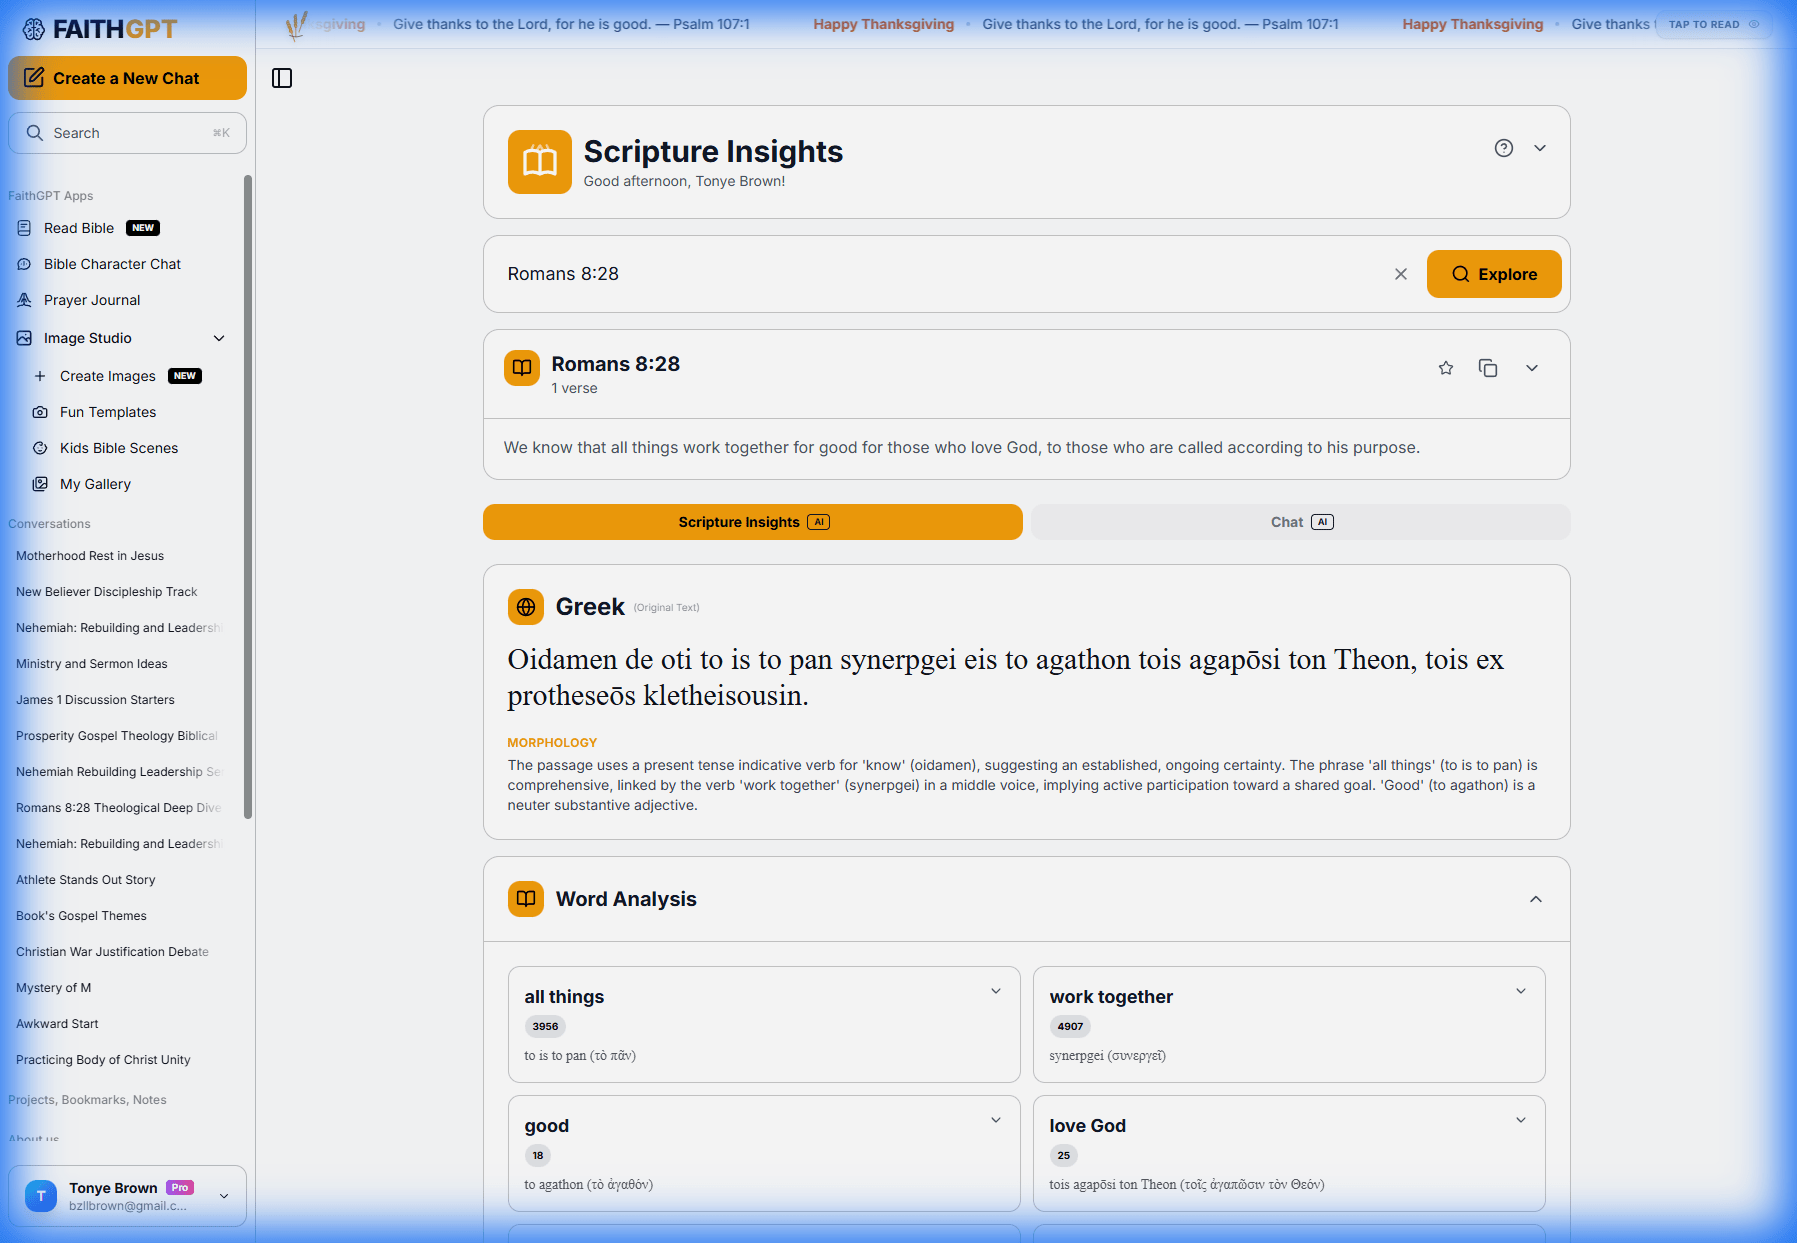Screen dimensions: 1797x1243
Task: Click the sidebar scrollbar
Action: (x=248, y=497)
